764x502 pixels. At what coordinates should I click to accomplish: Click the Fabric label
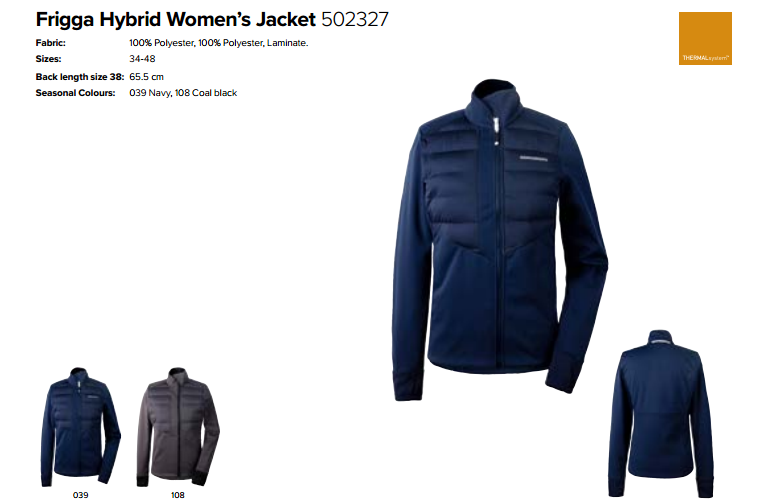51,43
